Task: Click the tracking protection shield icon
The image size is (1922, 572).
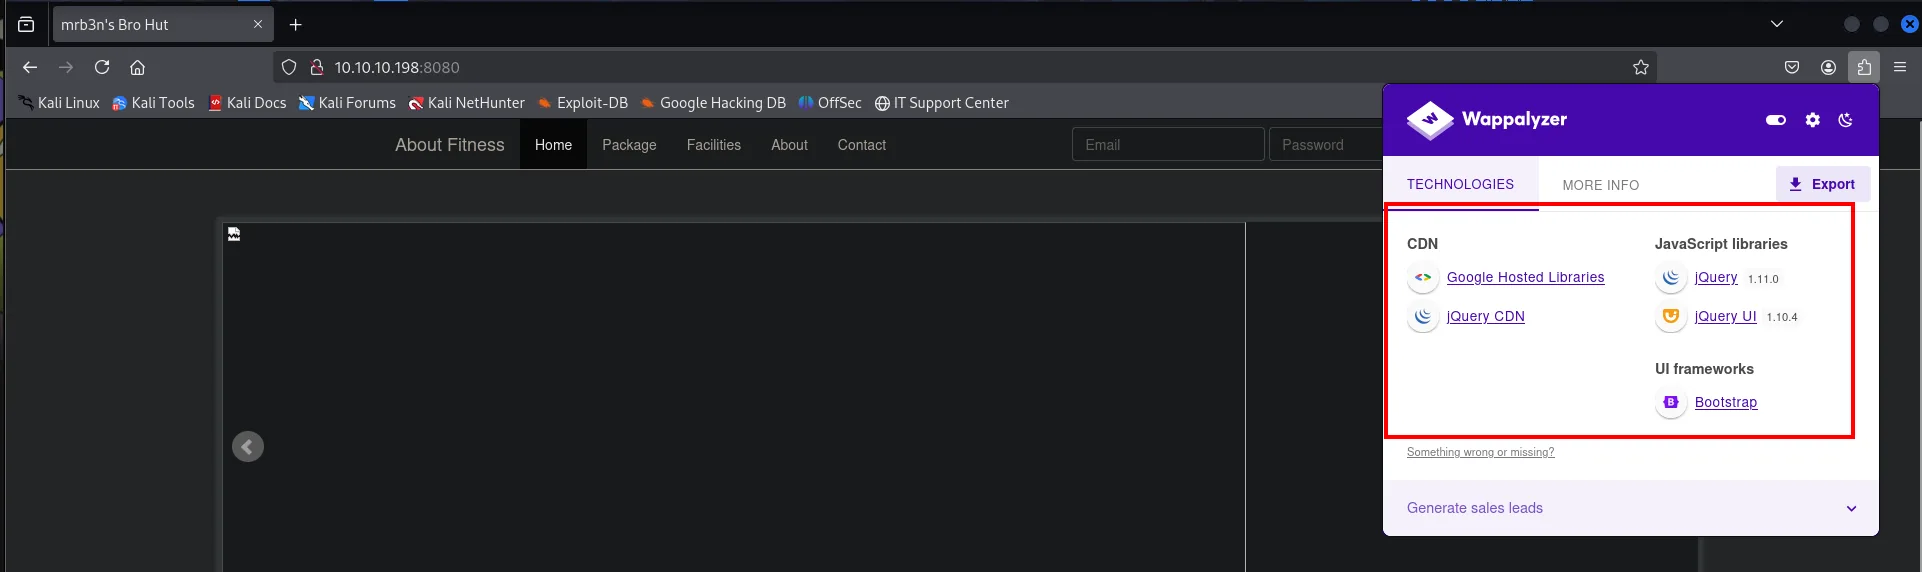Action: 289,67
